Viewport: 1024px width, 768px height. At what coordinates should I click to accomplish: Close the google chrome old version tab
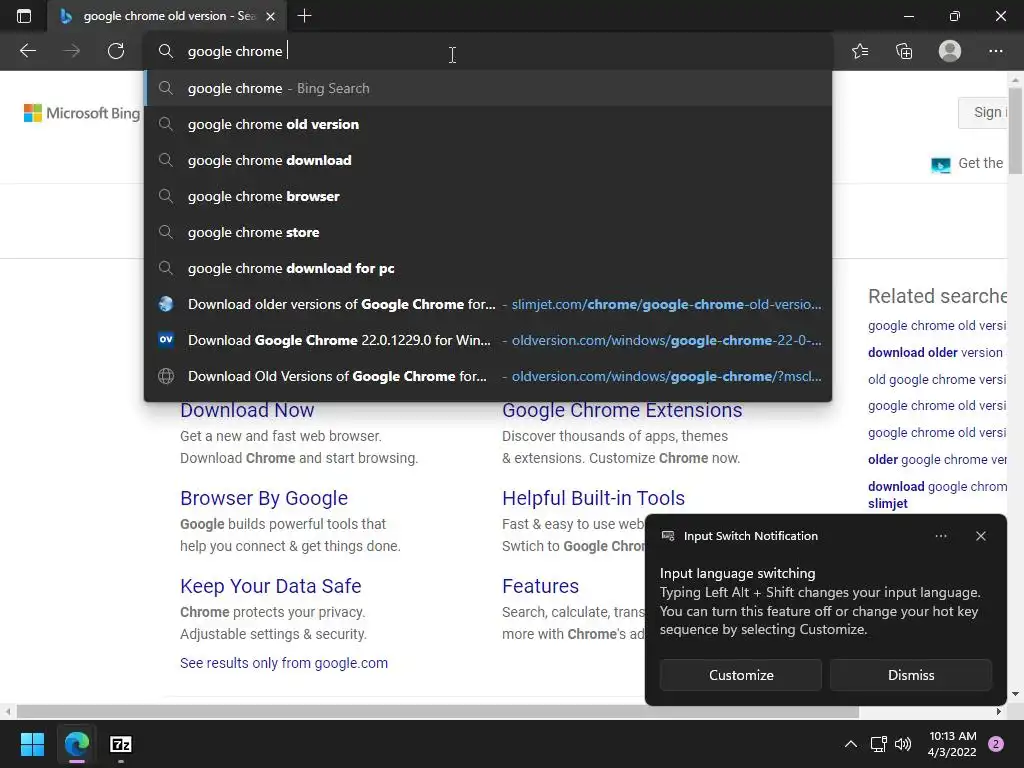tap(270, 16)
